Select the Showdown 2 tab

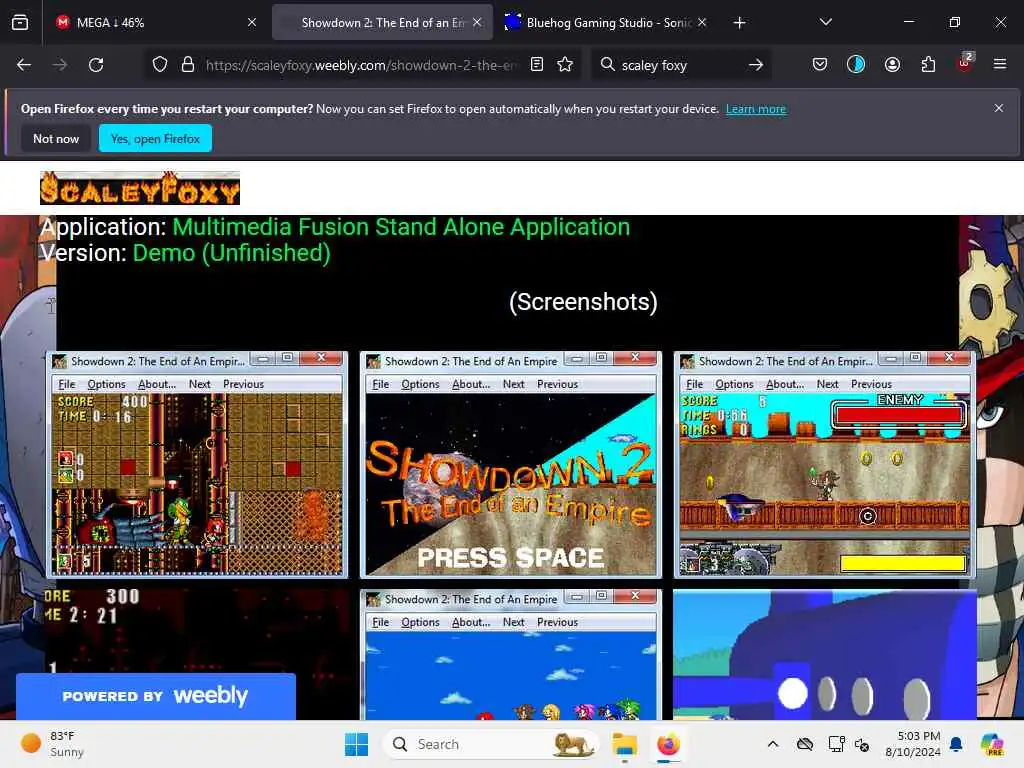click(x=383, y=23)
